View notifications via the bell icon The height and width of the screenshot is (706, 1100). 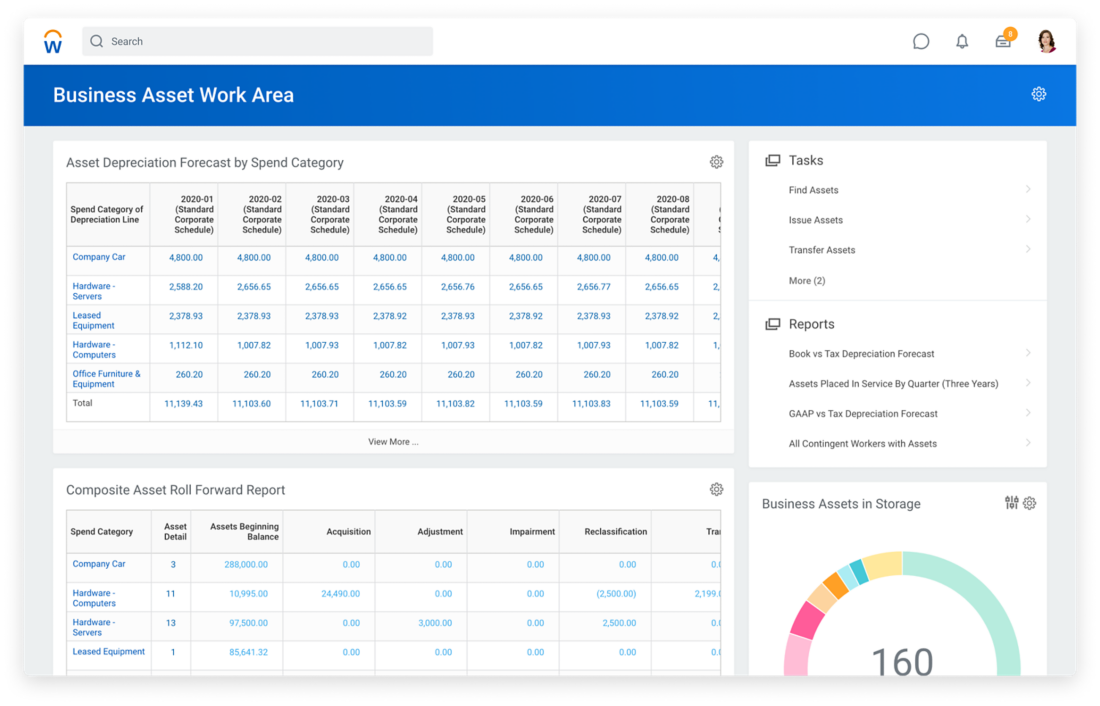[x=961, y=41]
